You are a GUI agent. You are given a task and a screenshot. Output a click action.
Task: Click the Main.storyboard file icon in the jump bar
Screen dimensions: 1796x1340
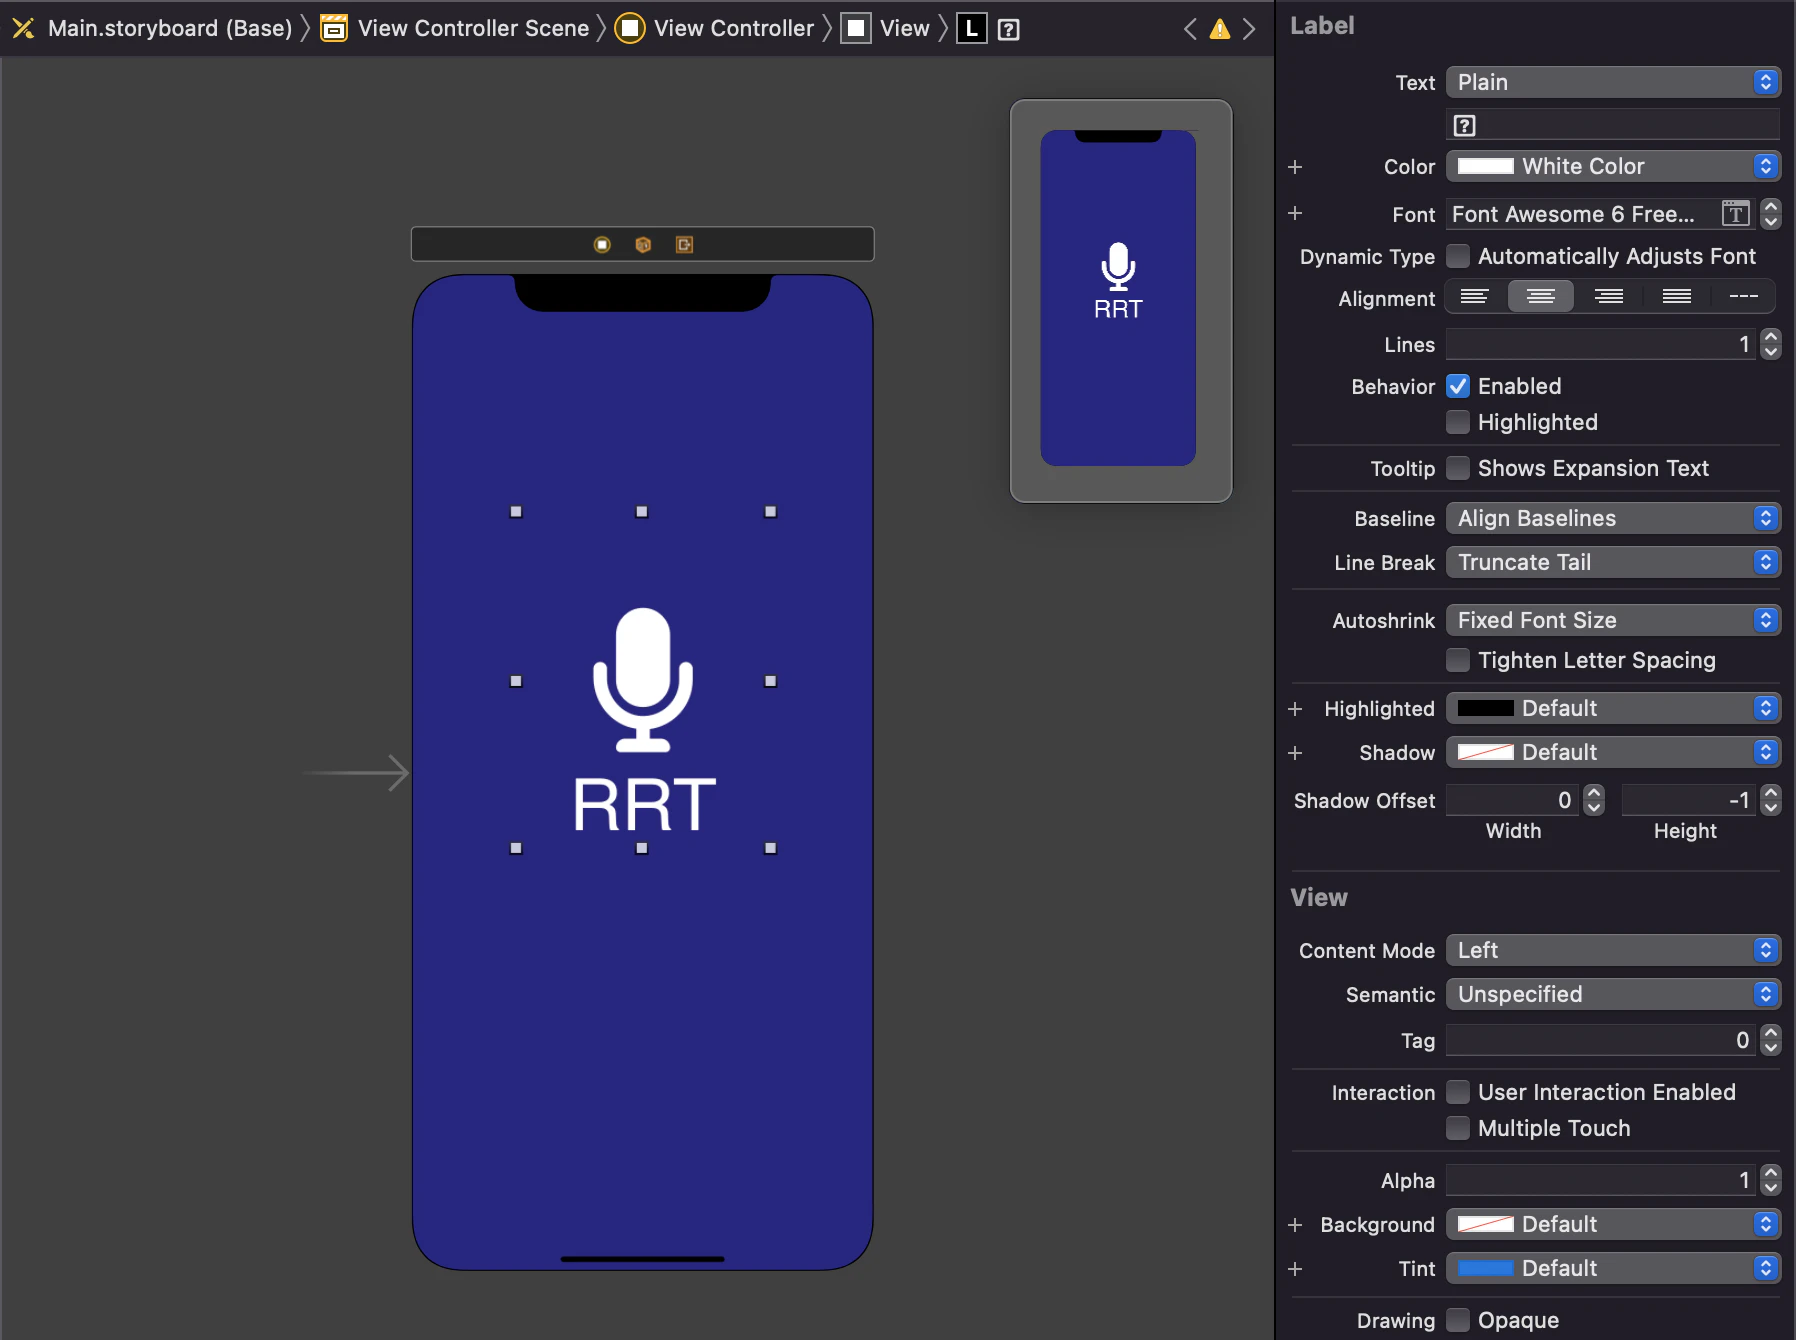pyautogui.click(x=23, y=29)
